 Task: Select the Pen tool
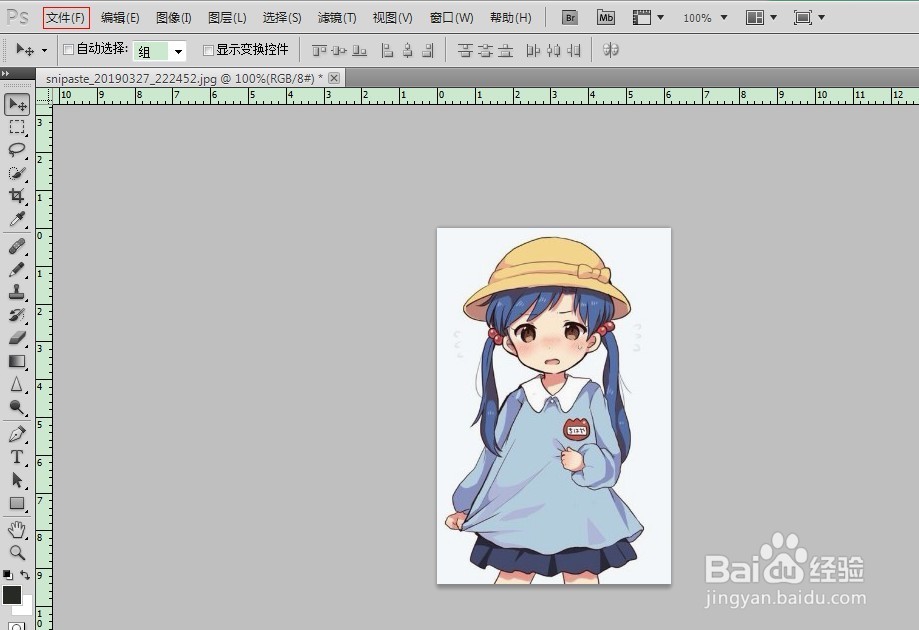click(17, 434)
